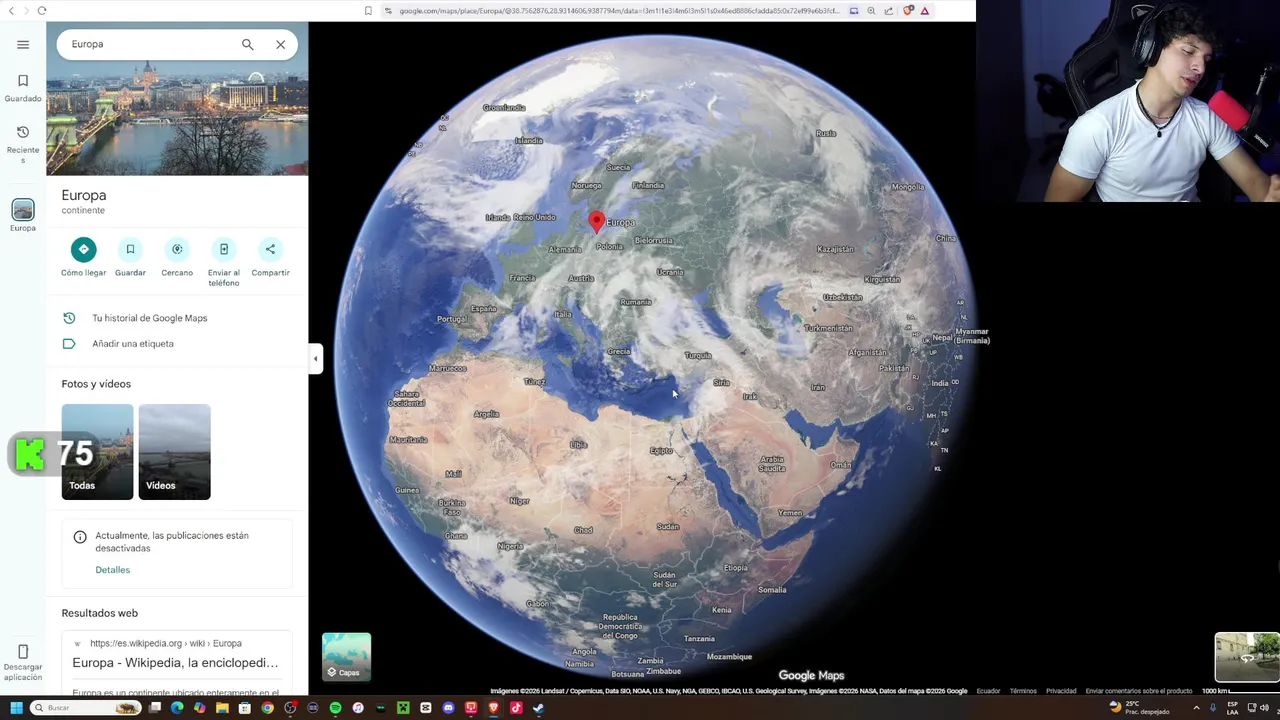Viewport: 1280px width, 720px height.
Task: Click the header photo of Europa
Action: 177,120
